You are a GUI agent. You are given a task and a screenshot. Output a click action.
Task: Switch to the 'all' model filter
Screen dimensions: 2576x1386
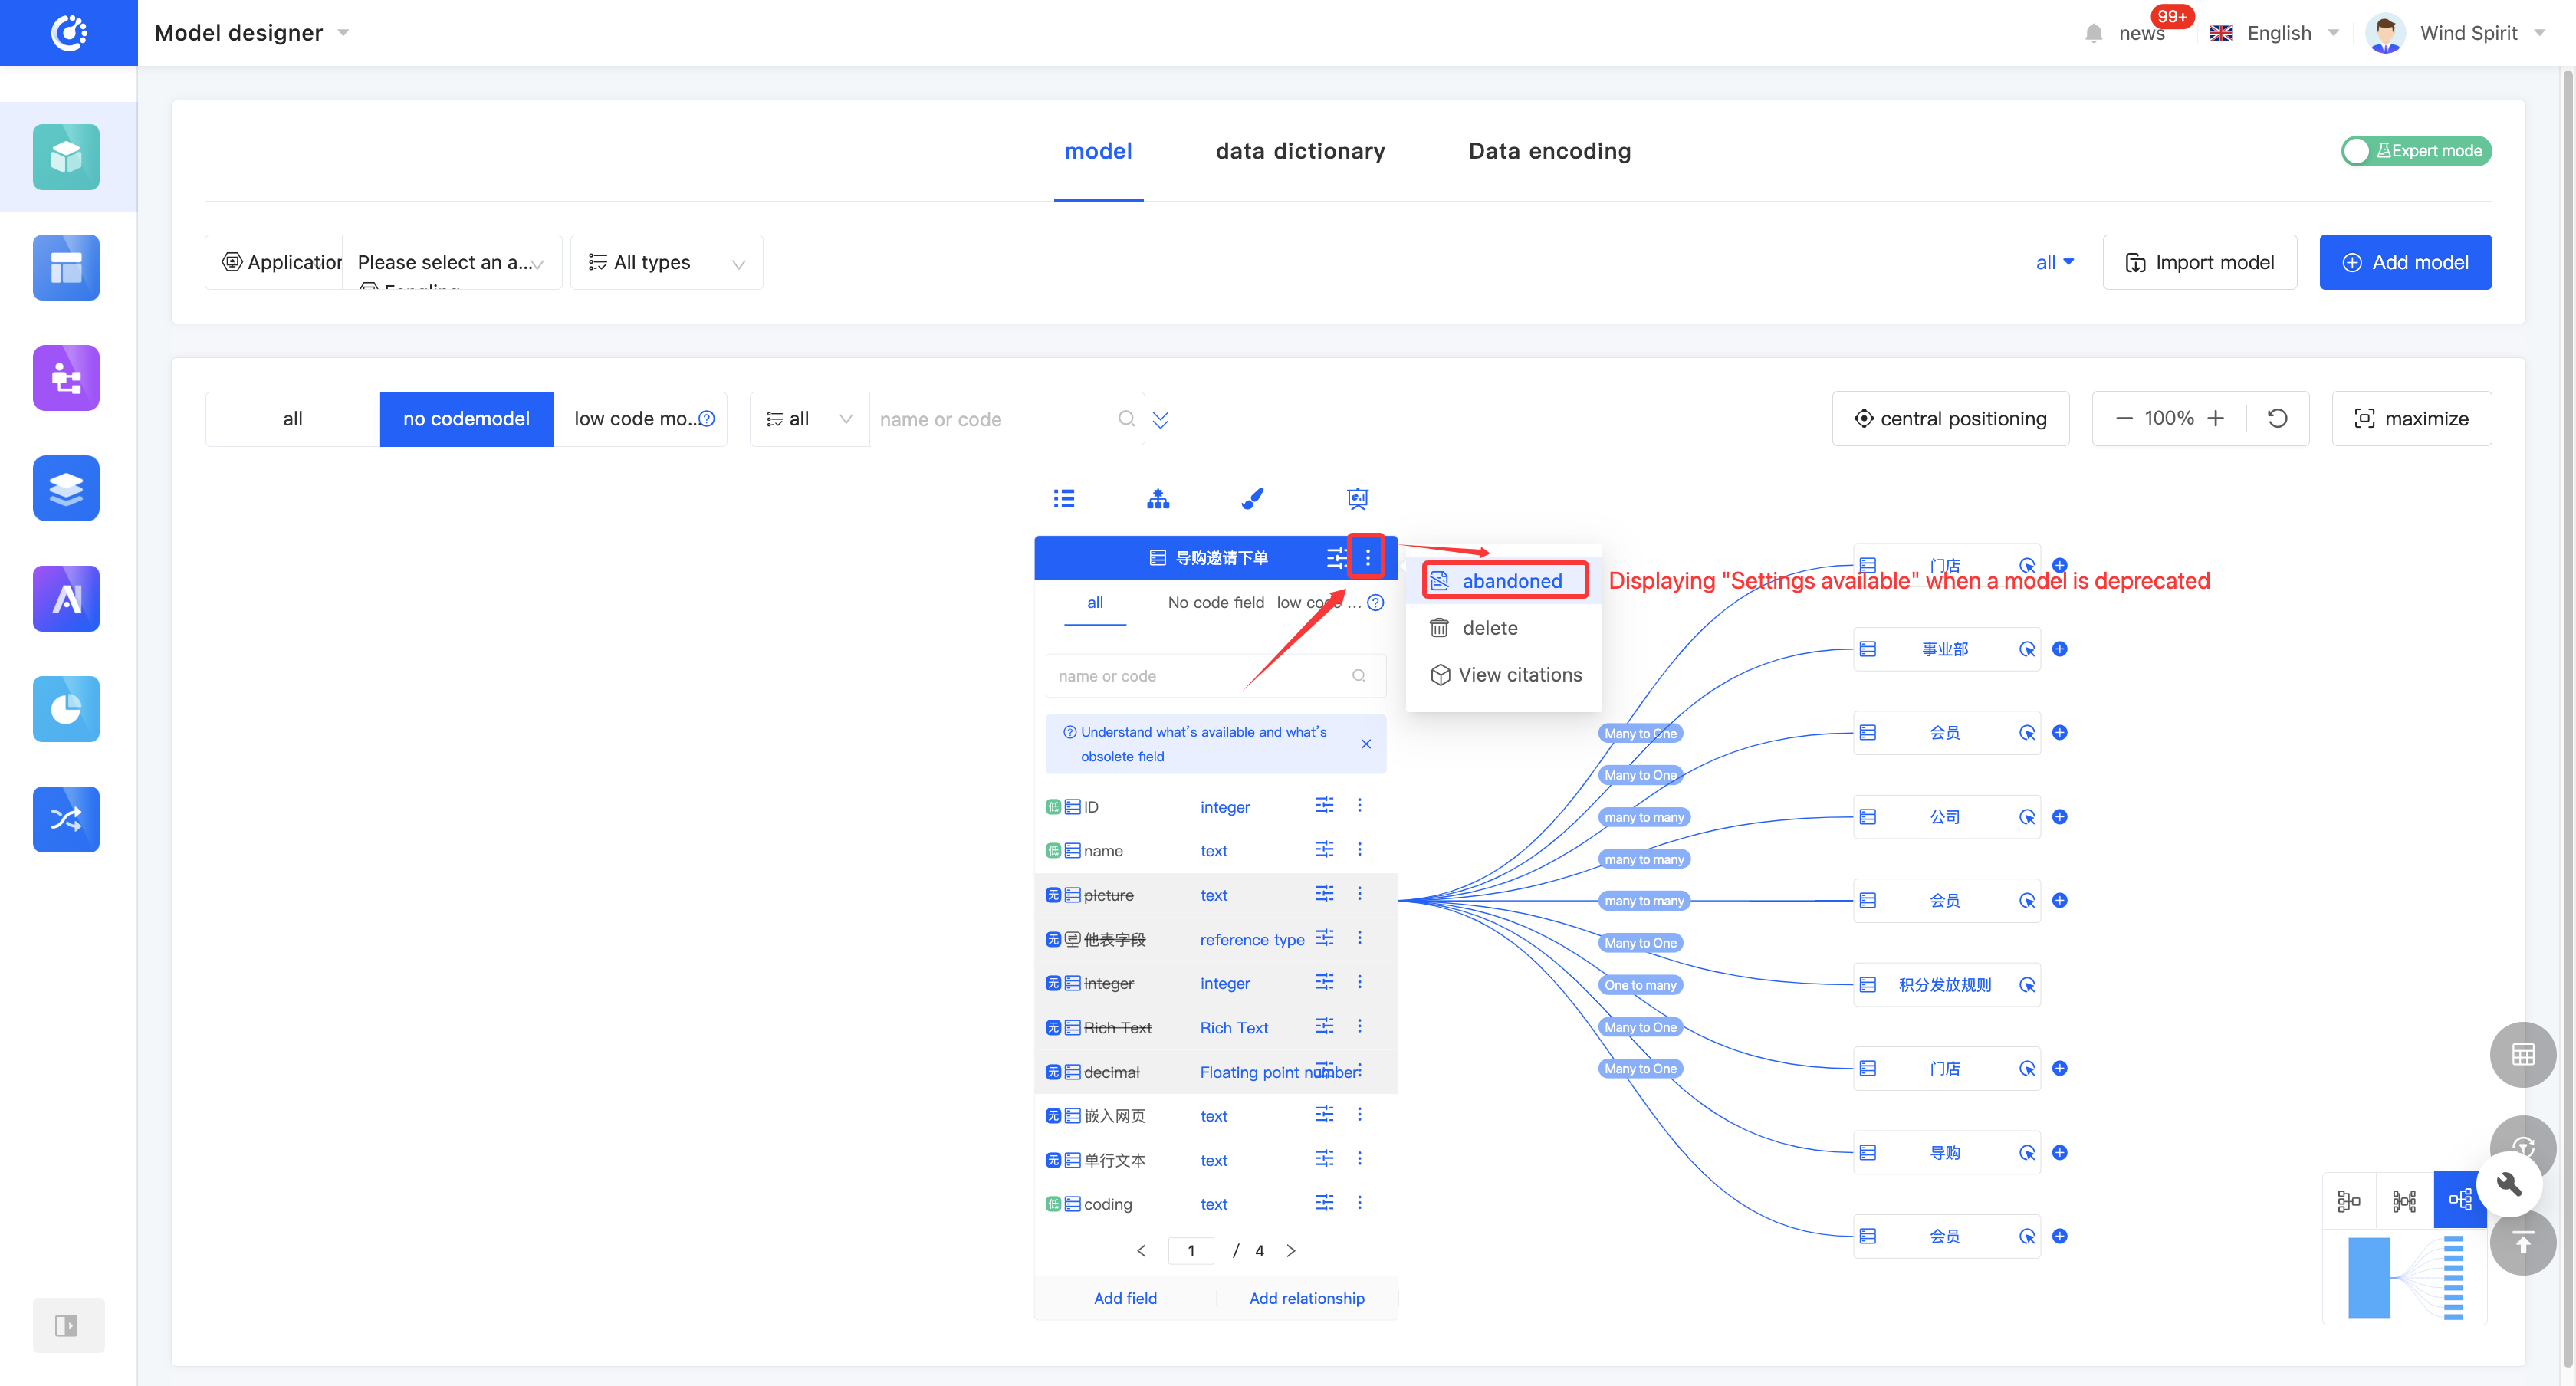point(292,418)
